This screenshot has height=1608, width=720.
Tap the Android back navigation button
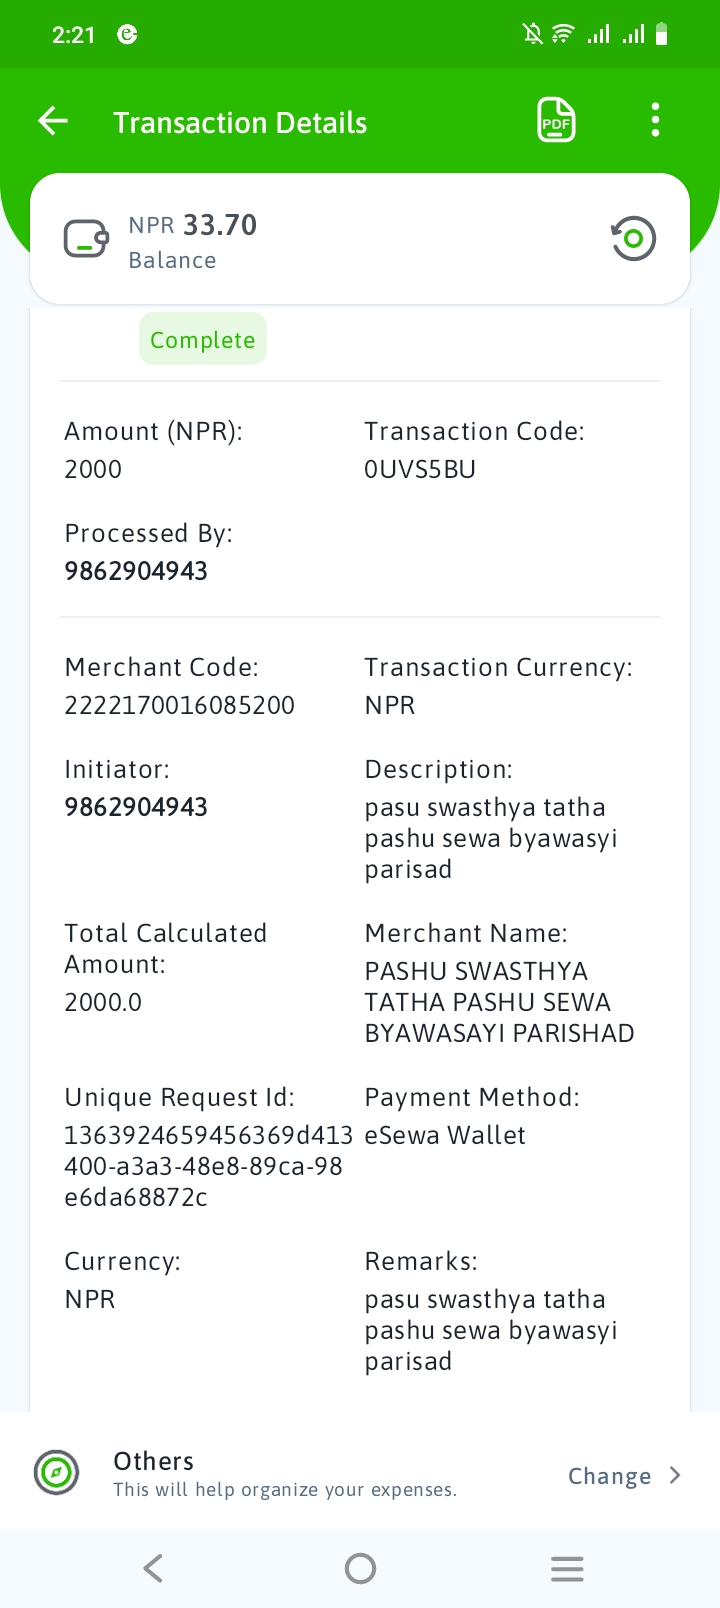tap(153, 1568)
